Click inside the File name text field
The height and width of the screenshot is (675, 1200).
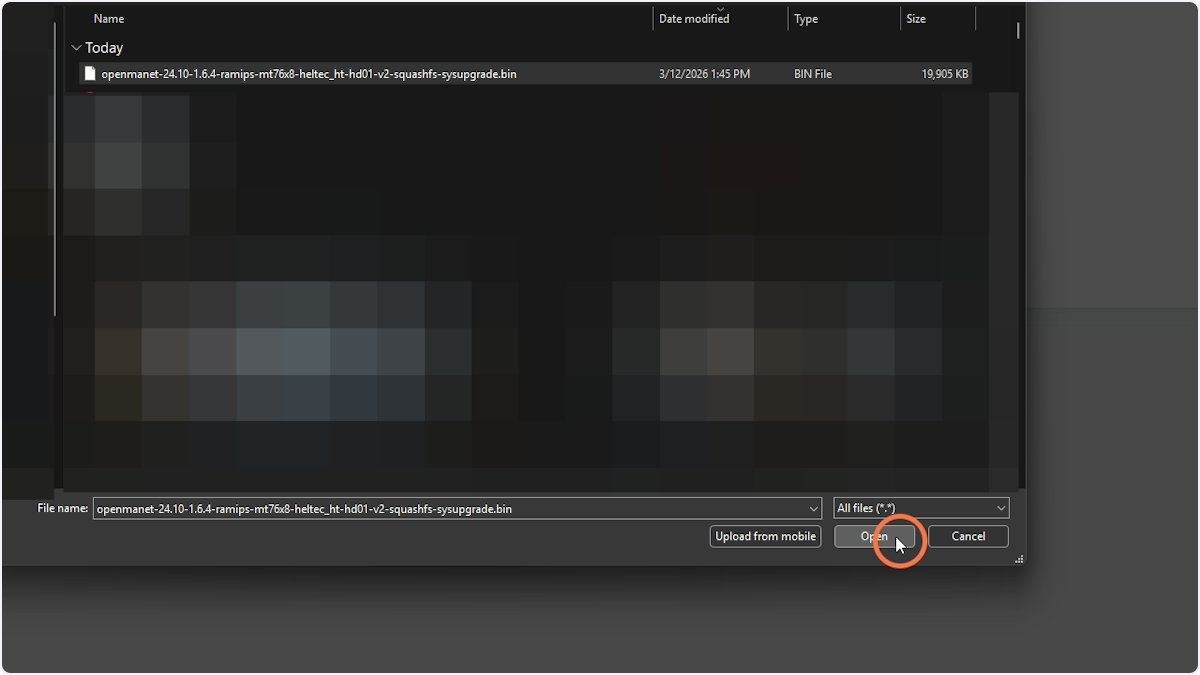(x=400, y=508)
